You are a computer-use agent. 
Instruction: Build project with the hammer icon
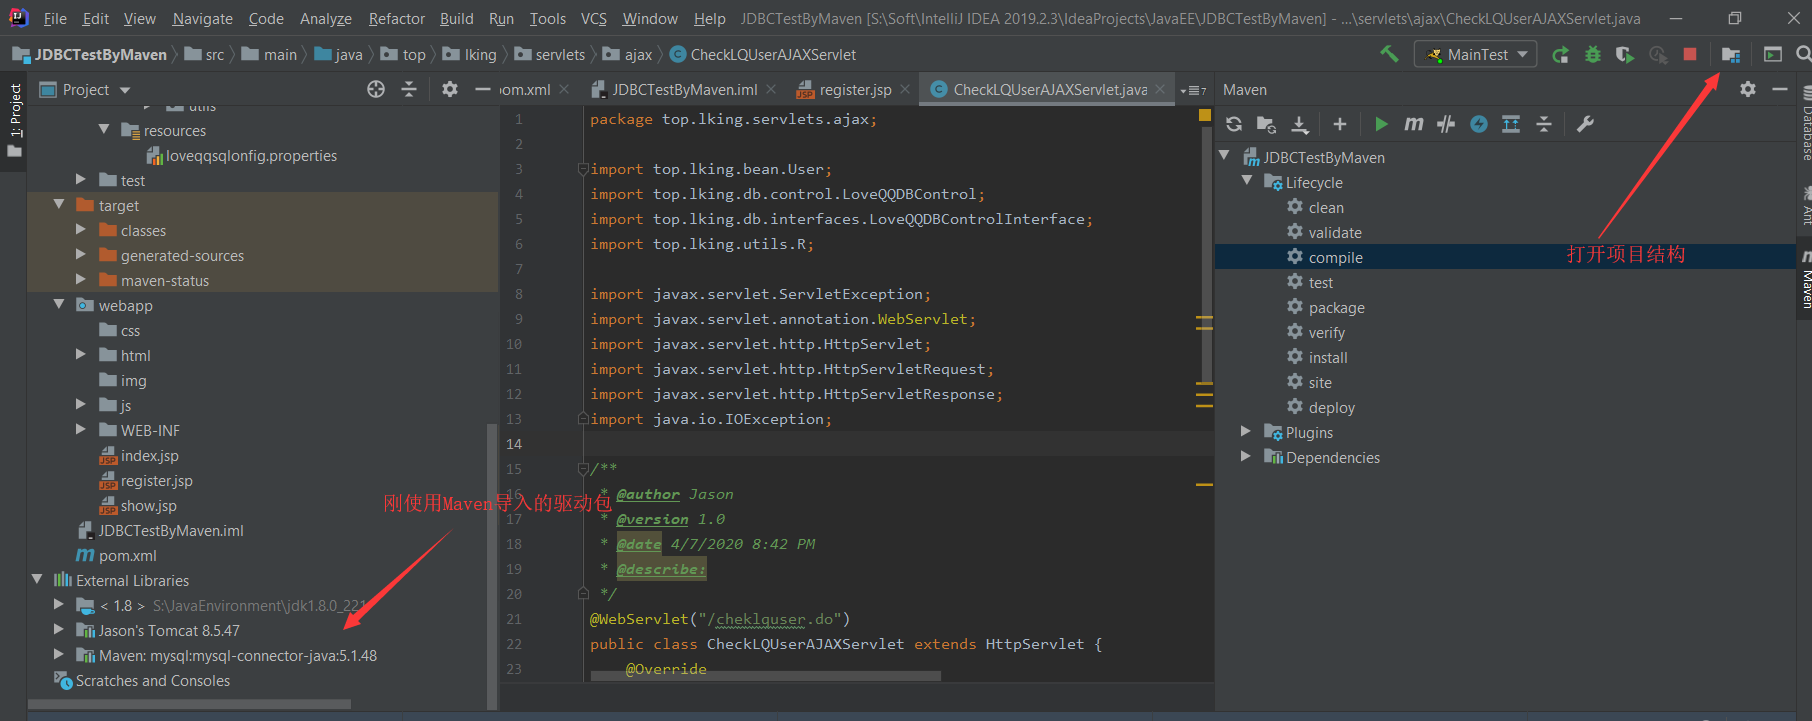tap(1389, 54)
